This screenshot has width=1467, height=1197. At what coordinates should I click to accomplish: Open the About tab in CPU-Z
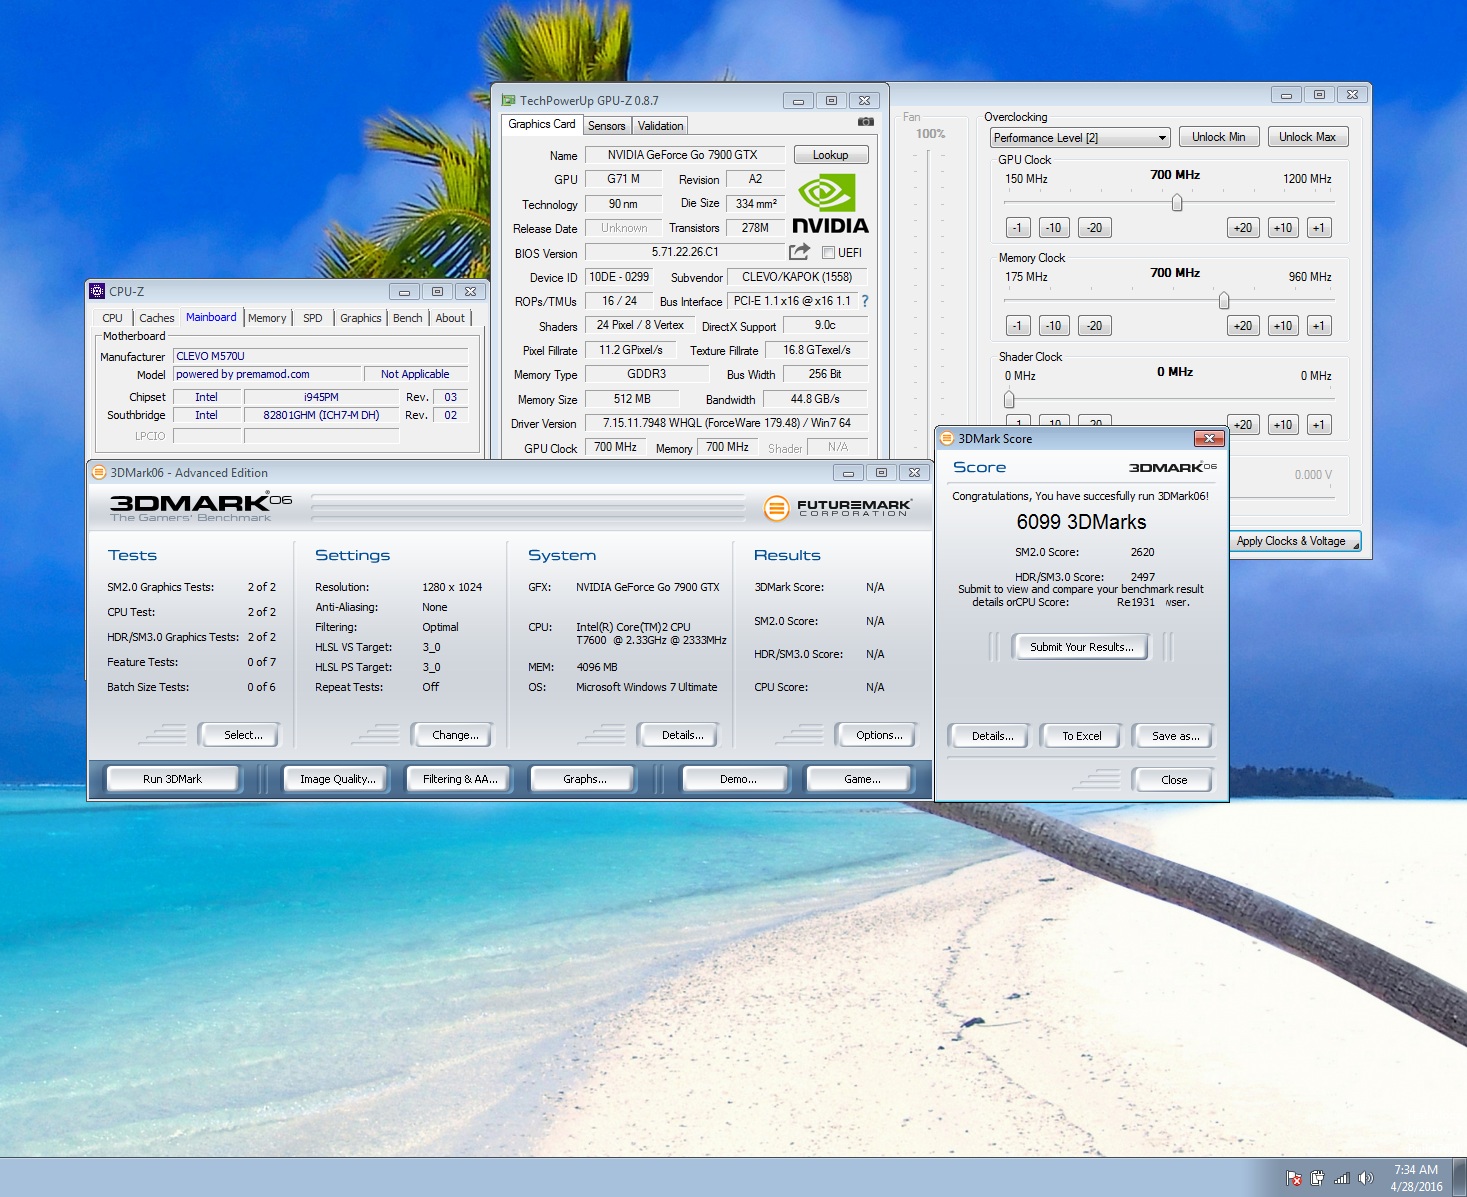tap(450, 318)
